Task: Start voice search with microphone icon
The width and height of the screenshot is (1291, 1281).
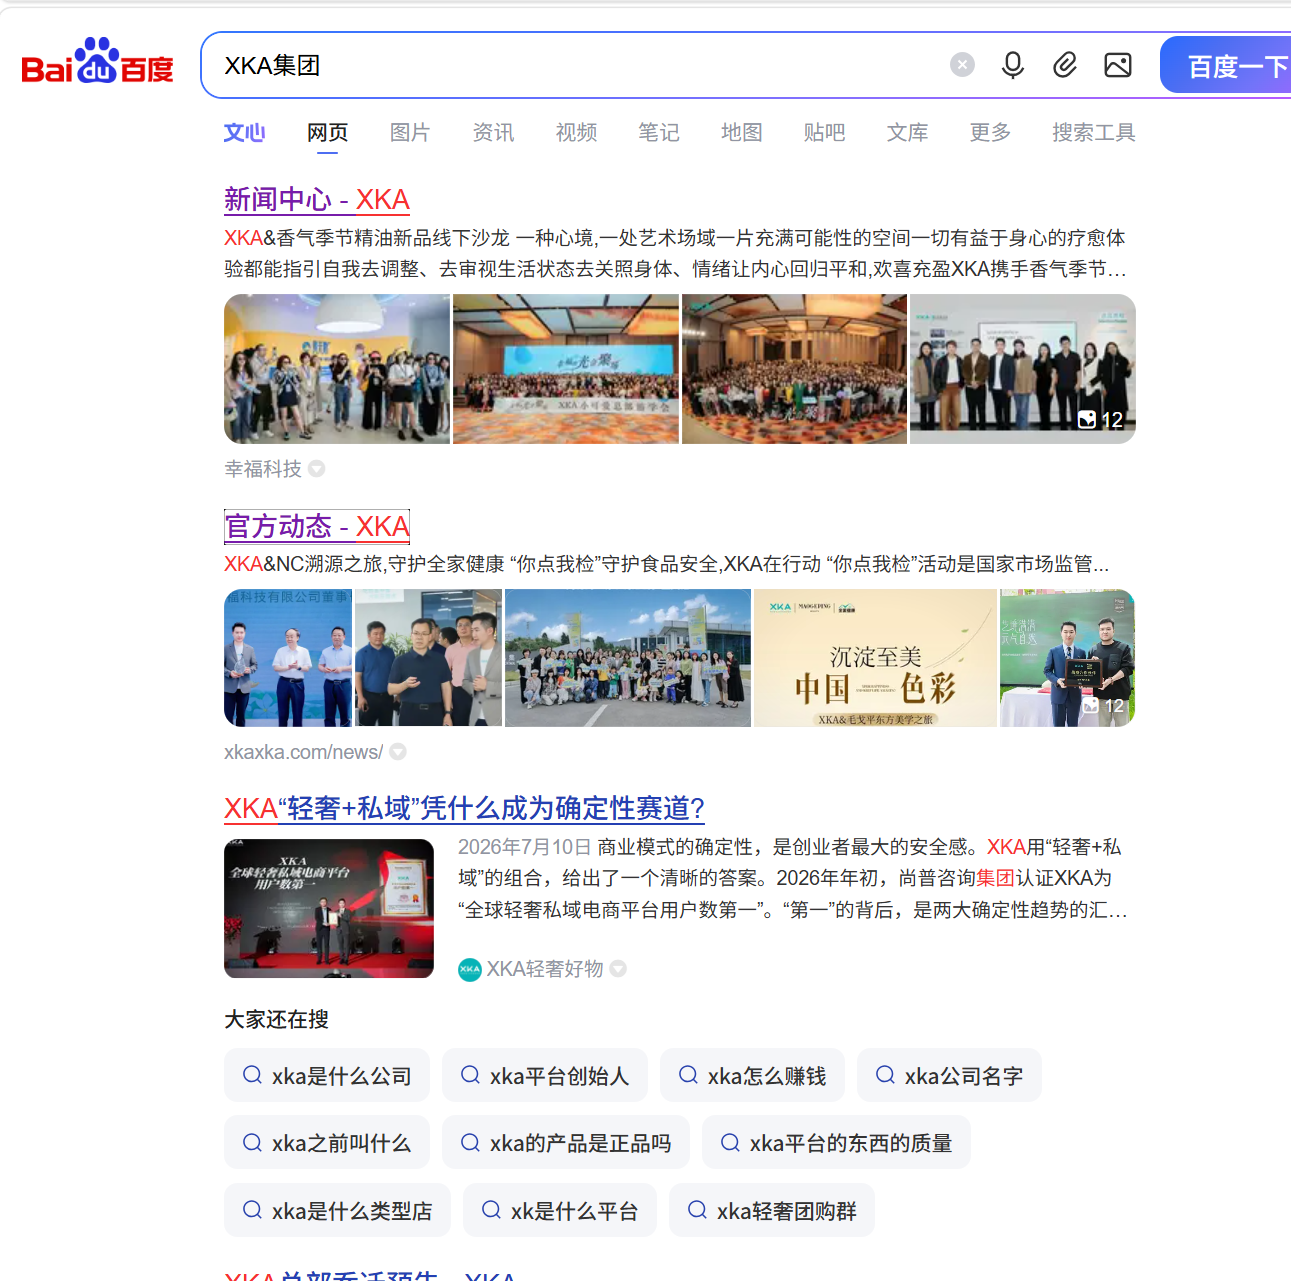Action: tap(1013, 65)
